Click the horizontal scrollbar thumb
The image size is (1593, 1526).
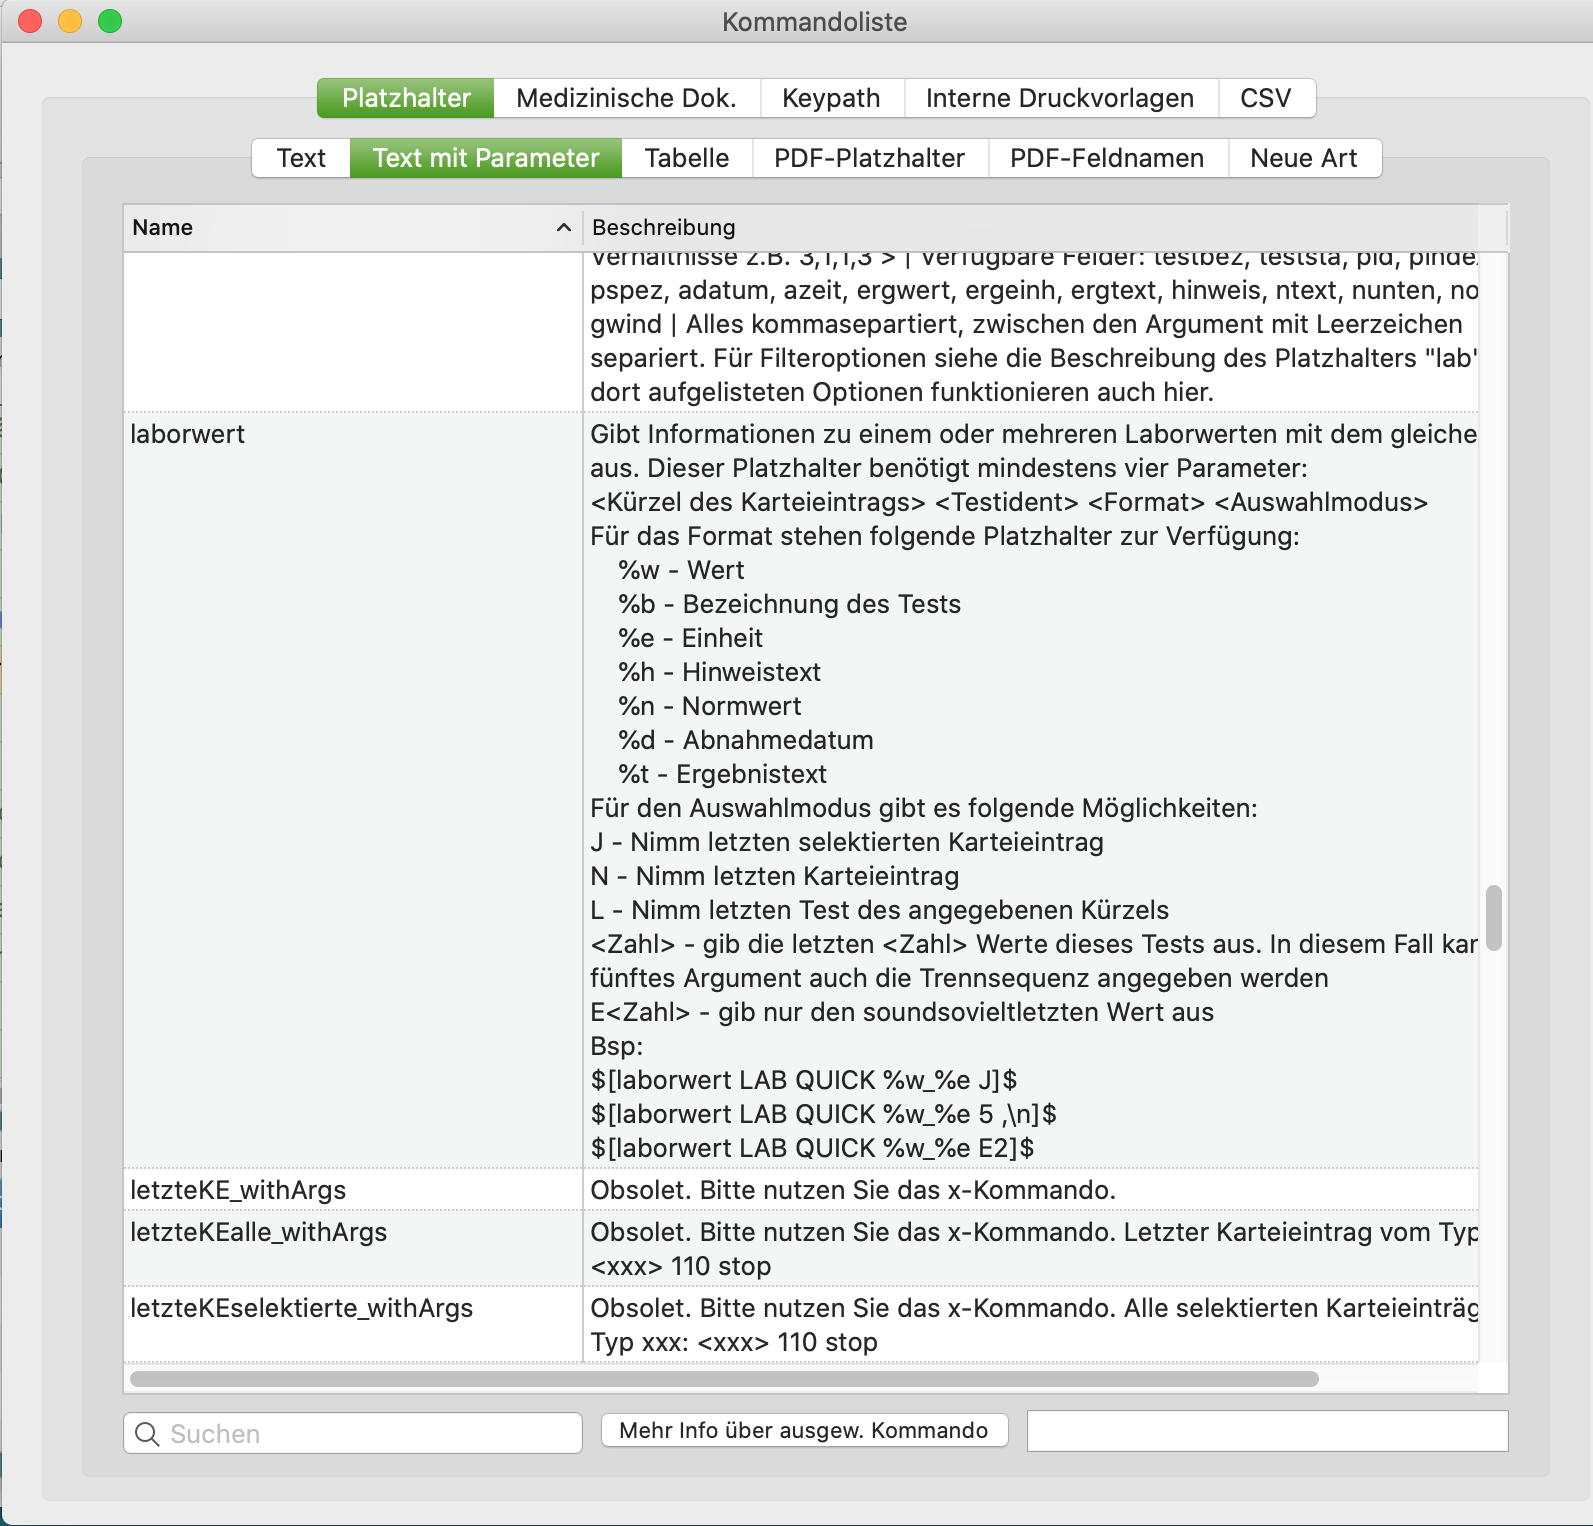coord(724,1379)
